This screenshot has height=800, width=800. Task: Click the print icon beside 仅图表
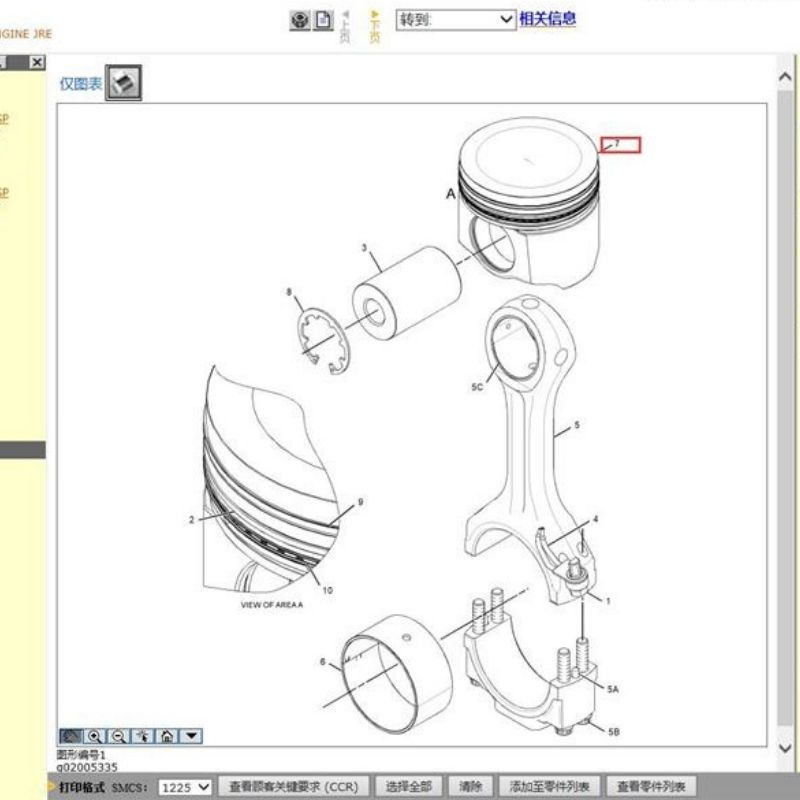point(124,83)
